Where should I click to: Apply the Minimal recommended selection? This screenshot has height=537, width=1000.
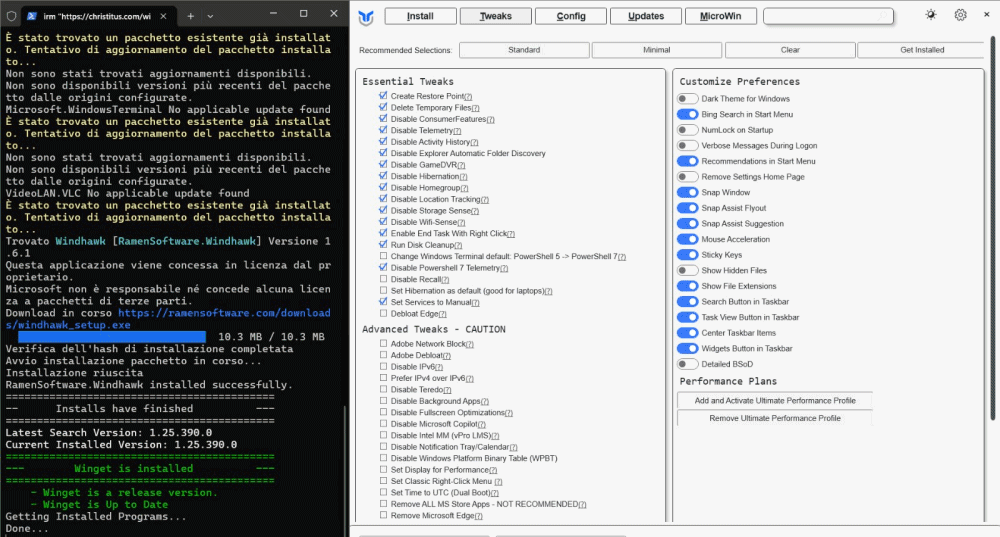(x=657, y=50)
